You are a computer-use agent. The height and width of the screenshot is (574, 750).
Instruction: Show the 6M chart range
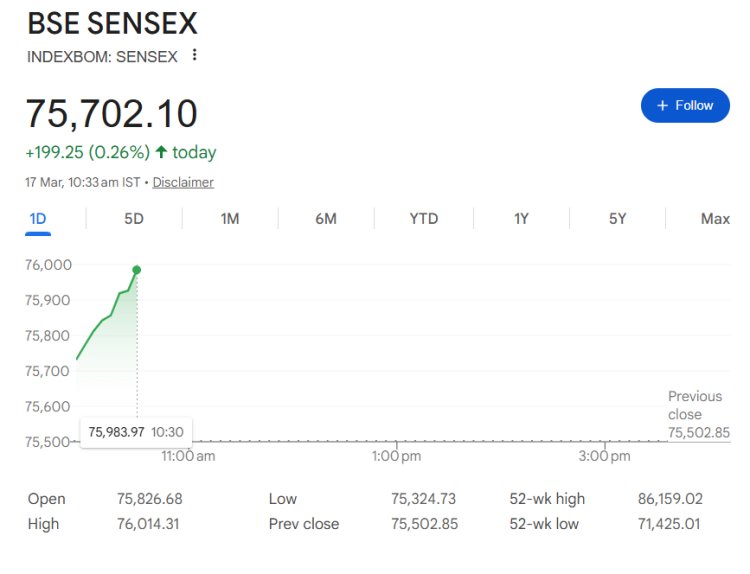(326, 219)
